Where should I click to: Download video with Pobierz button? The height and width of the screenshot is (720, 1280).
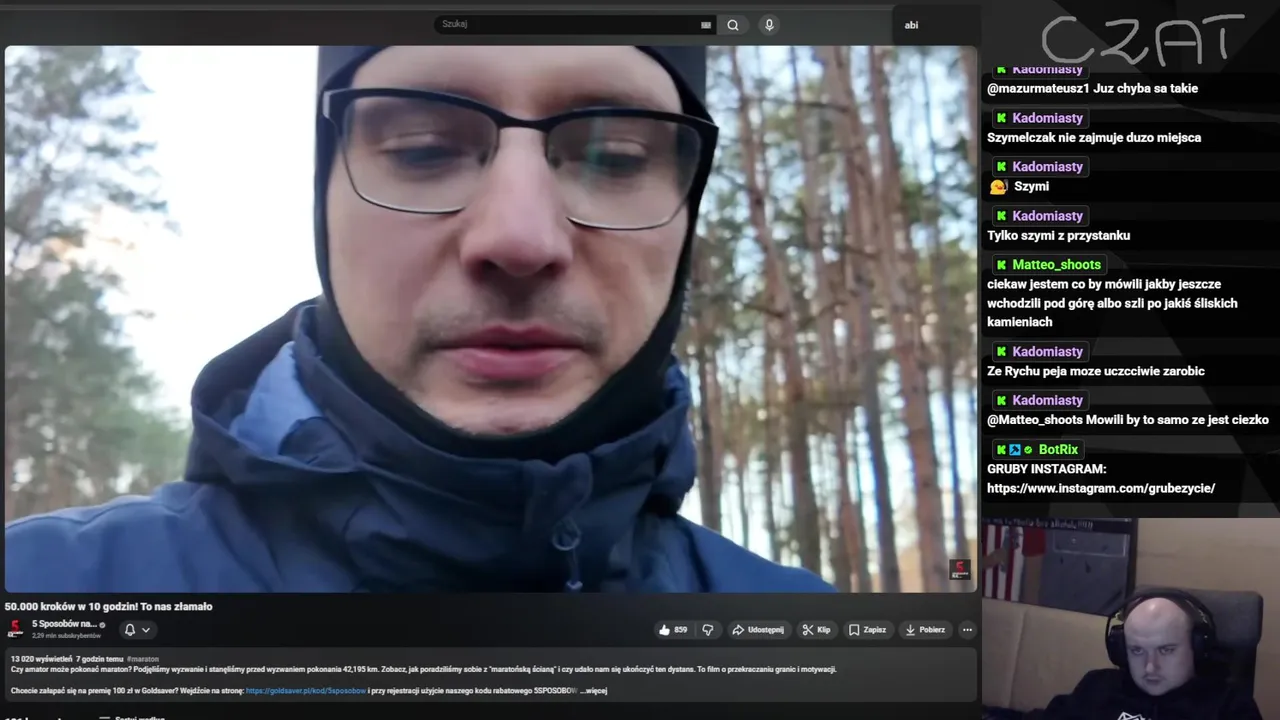(x=925, y=630)
